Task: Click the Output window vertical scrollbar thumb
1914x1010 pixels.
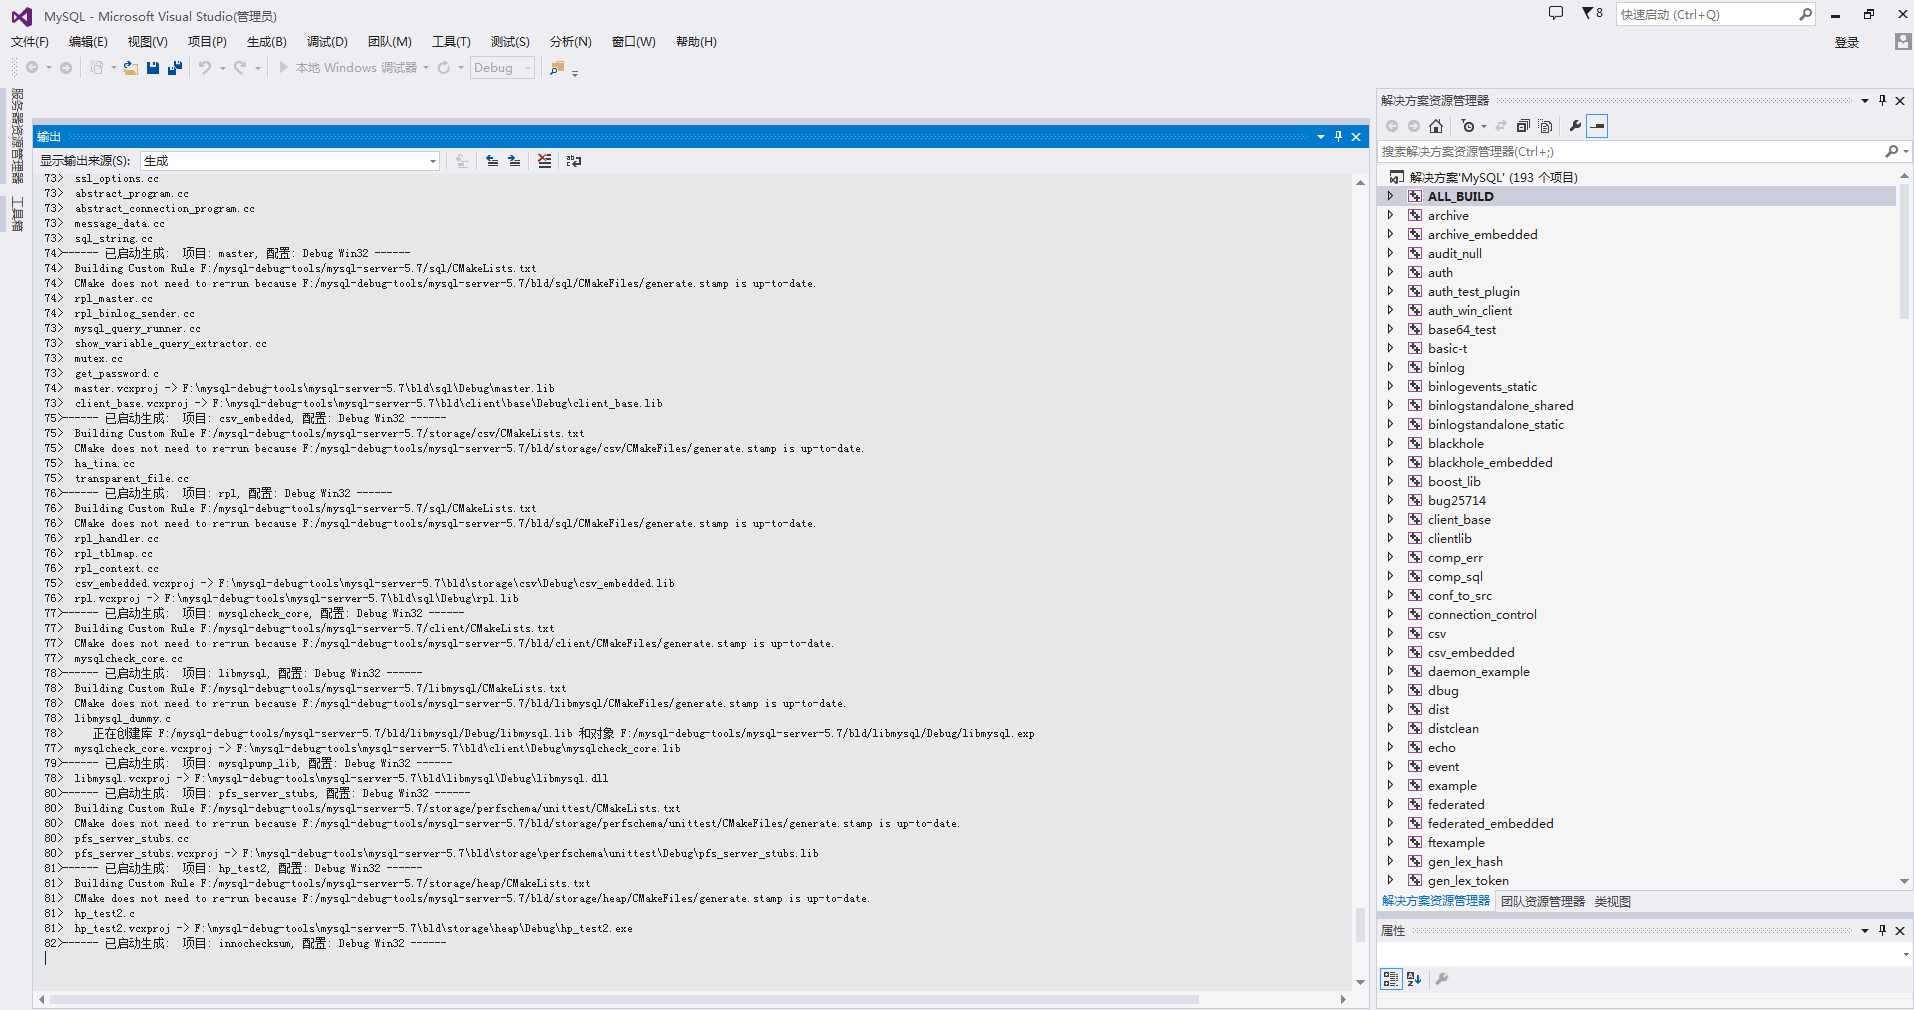Action: tap(1360, 925)
